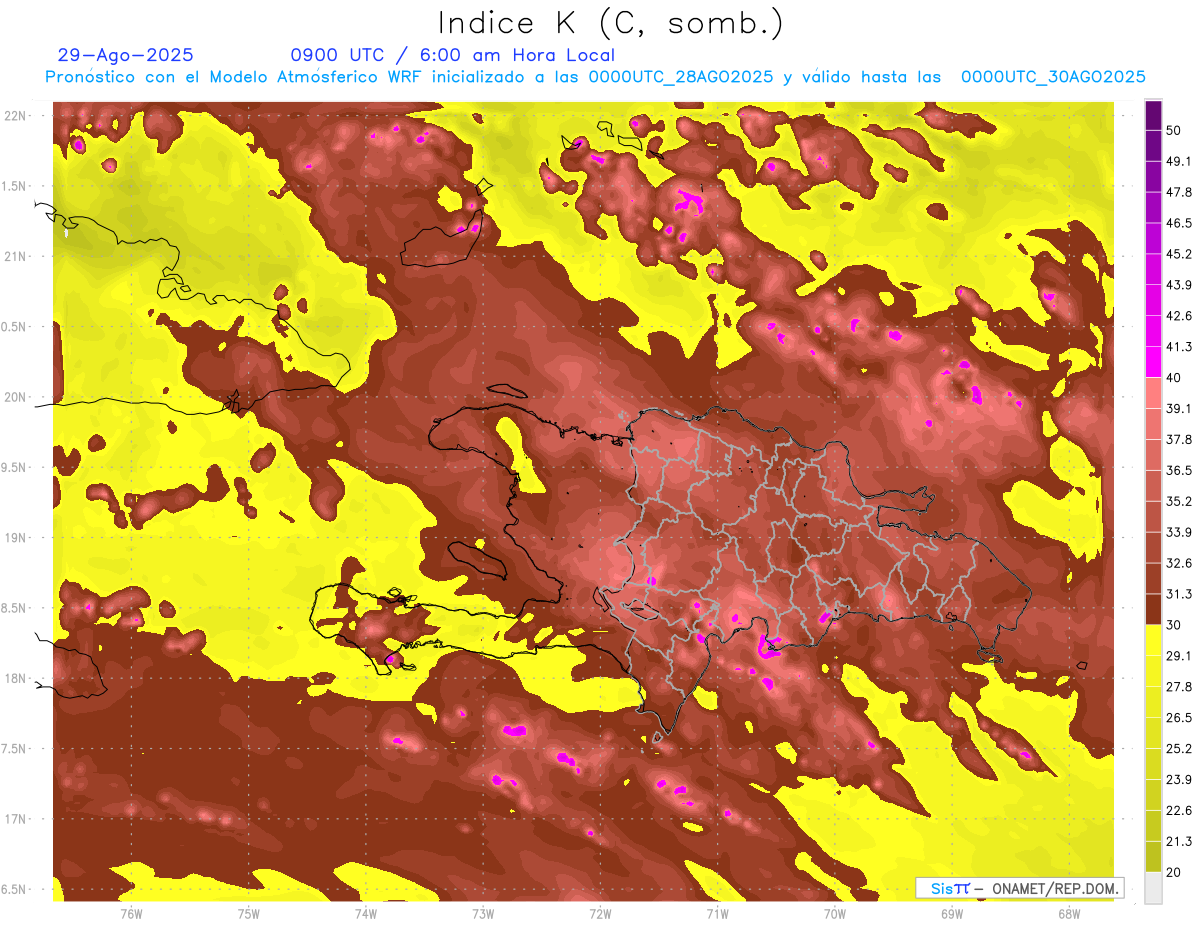
Task: Click the colorbar value "50"
Action: [1175, 131]
